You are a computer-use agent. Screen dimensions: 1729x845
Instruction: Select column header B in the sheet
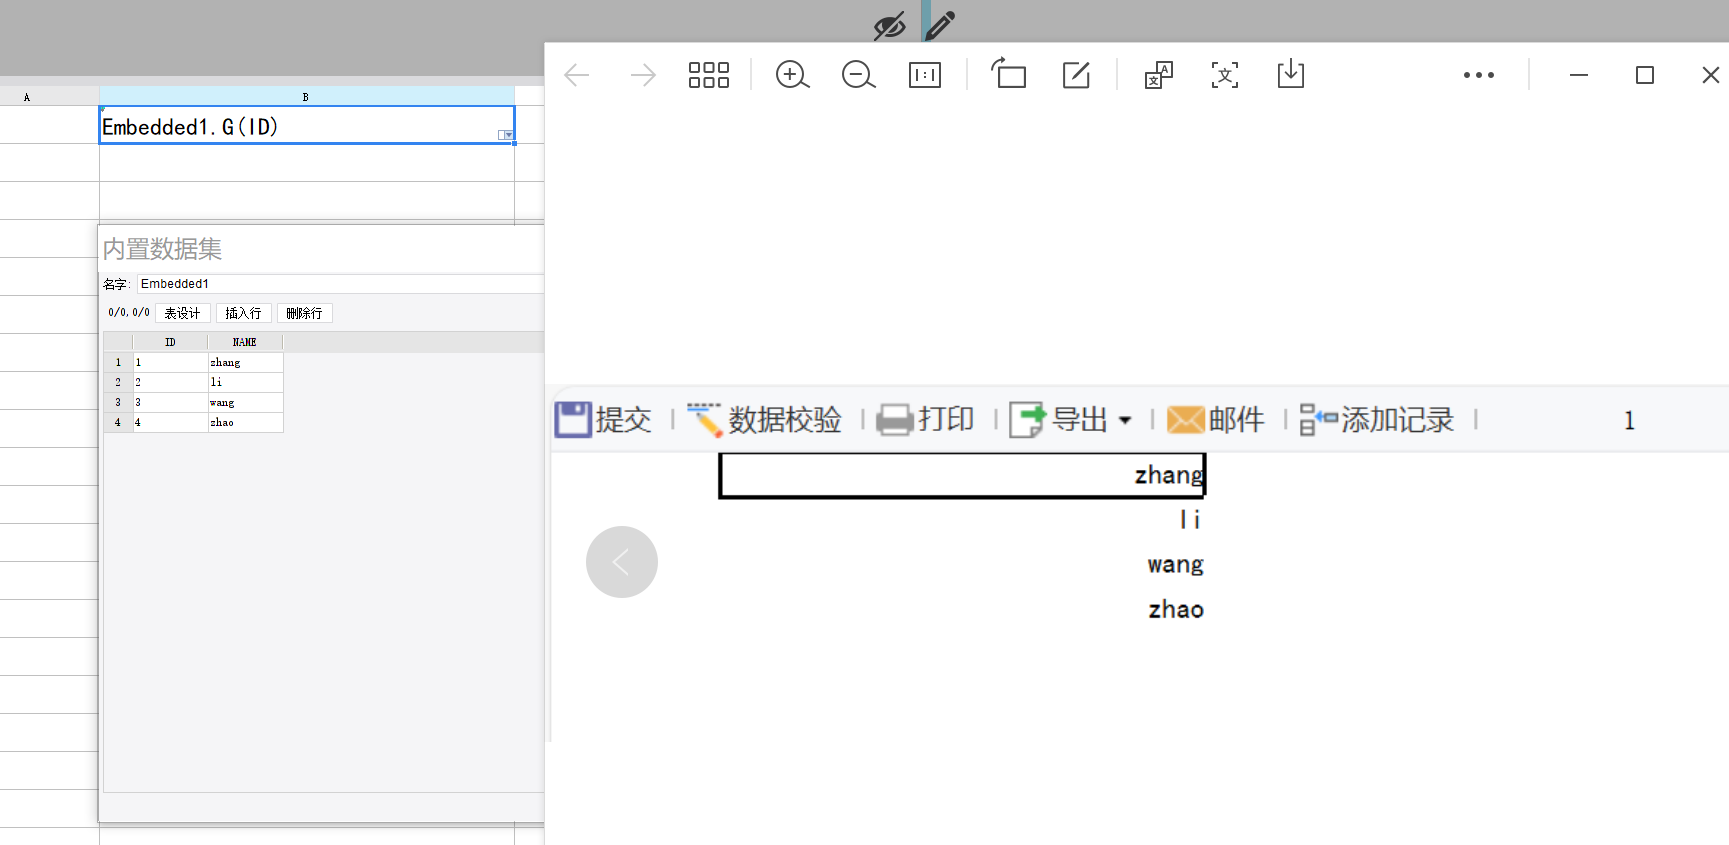pyautogui.click(x=306, y=97)
